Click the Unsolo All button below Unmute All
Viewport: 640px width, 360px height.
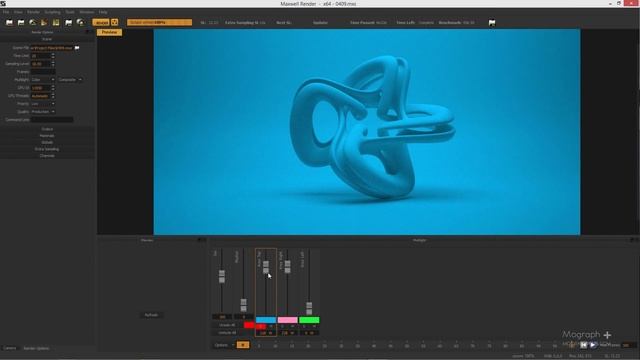[x=227, y=333]
